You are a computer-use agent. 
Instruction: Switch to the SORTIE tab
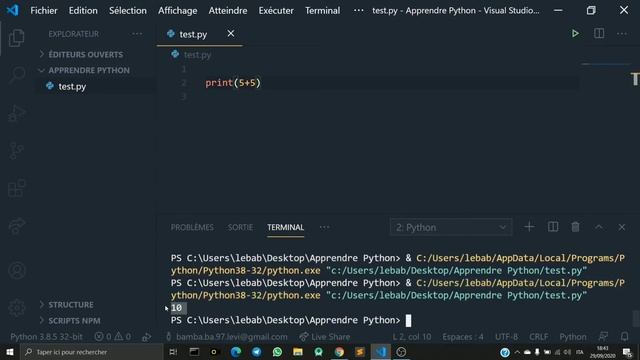point(240,227)
